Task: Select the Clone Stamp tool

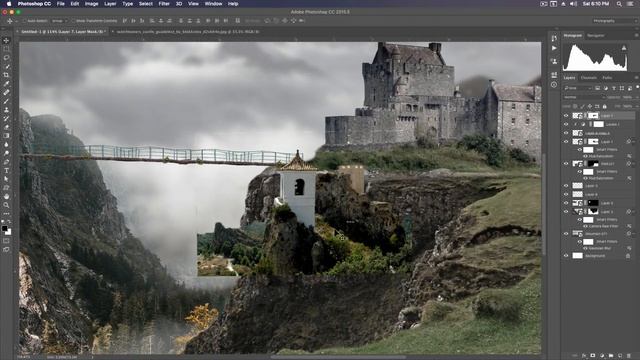Action: pyautogui.click(x=6, y=110)
